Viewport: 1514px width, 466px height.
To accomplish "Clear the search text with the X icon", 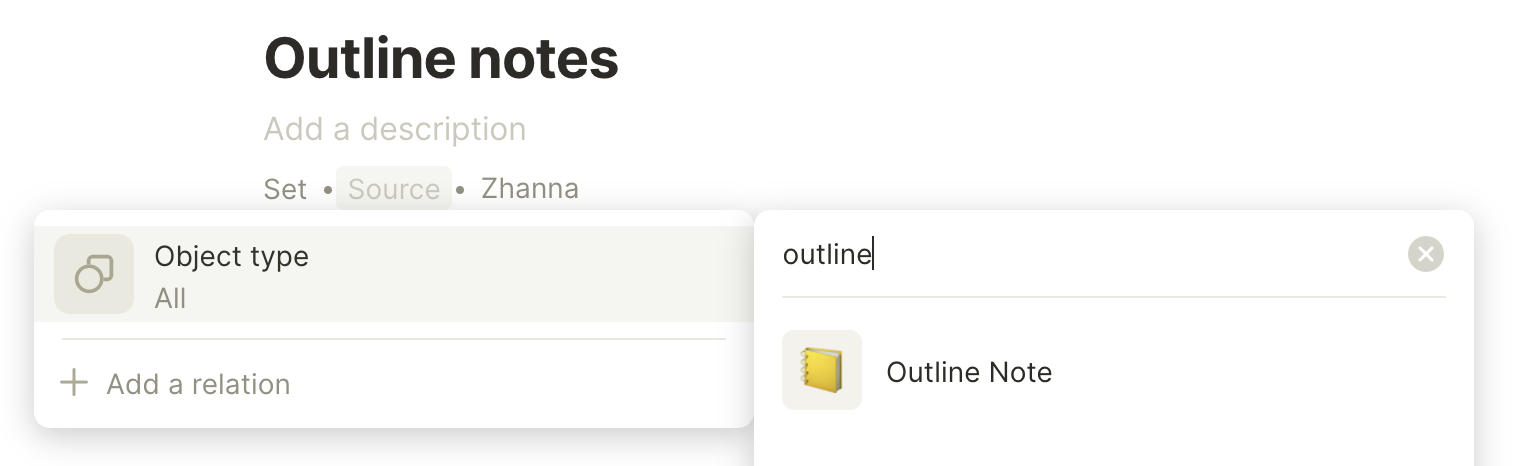I will pyautogui.click(x=1425, y=255).
